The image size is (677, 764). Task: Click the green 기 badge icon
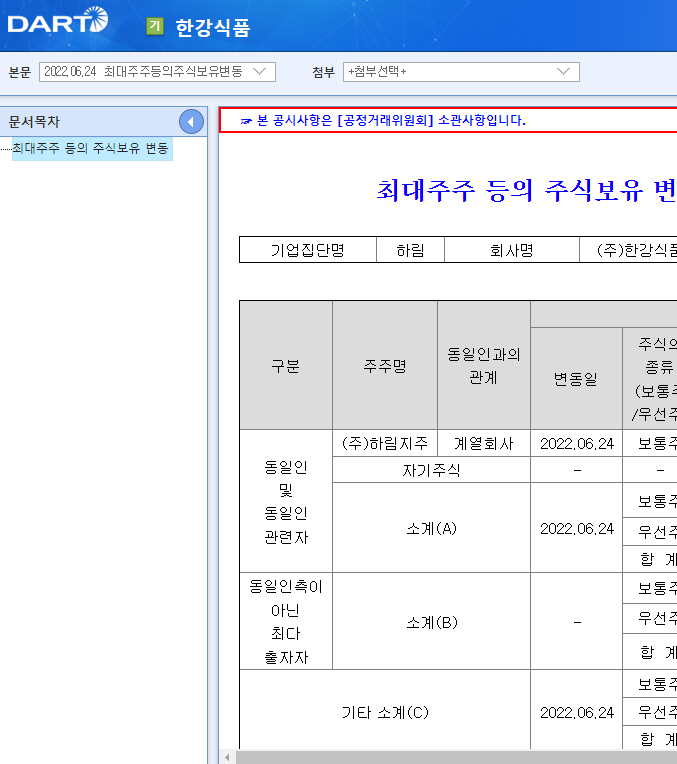click(155, 26)
